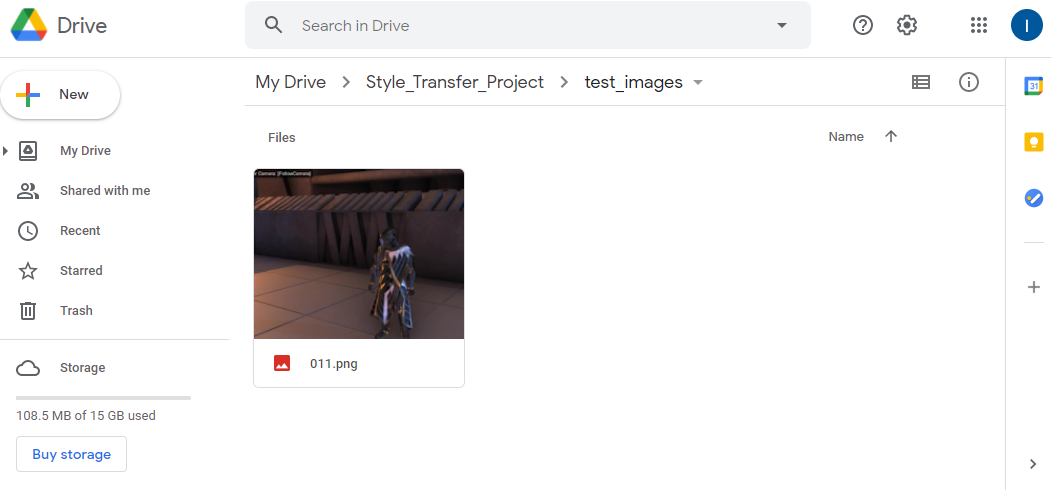Open search options dropdown arrow
The image size is (1051, 490).
(781, 25)
